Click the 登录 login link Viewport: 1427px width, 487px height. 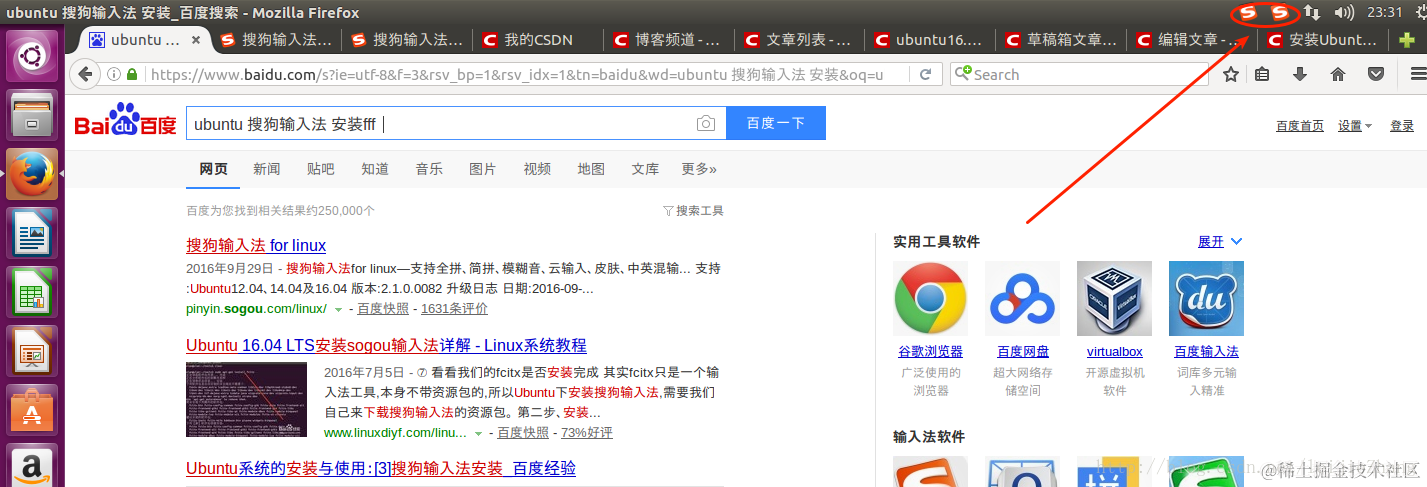1402,126
